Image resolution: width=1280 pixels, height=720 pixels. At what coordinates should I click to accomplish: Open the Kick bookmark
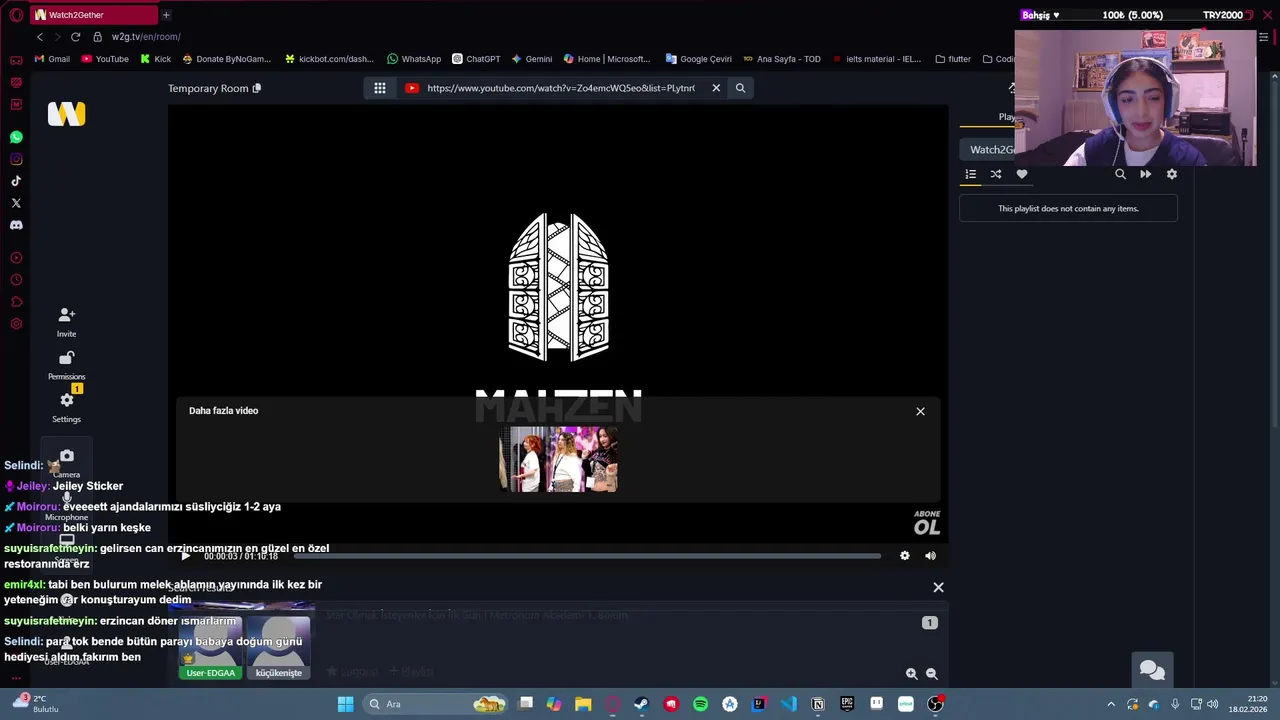[x=156, y=59]
